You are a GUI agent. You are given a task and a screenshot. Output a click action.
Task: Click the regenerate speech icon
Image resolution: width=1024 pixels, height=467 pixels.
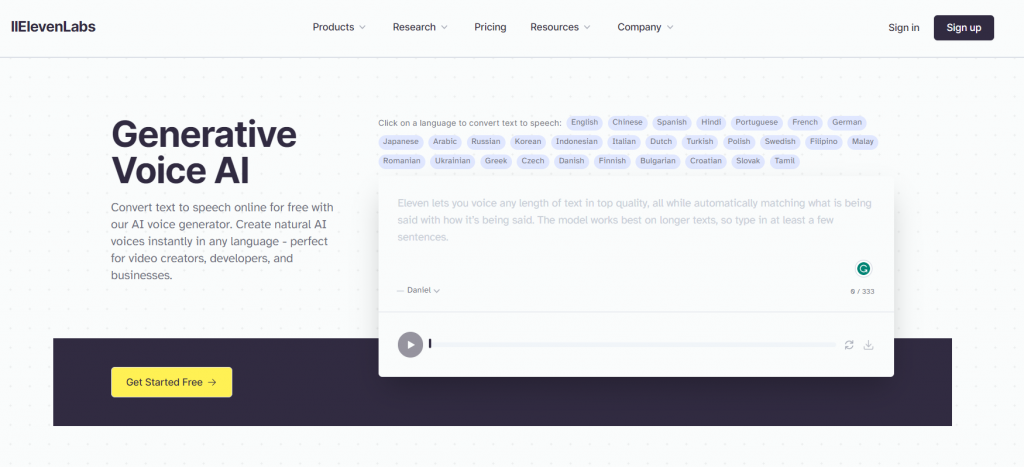point(849,345)
